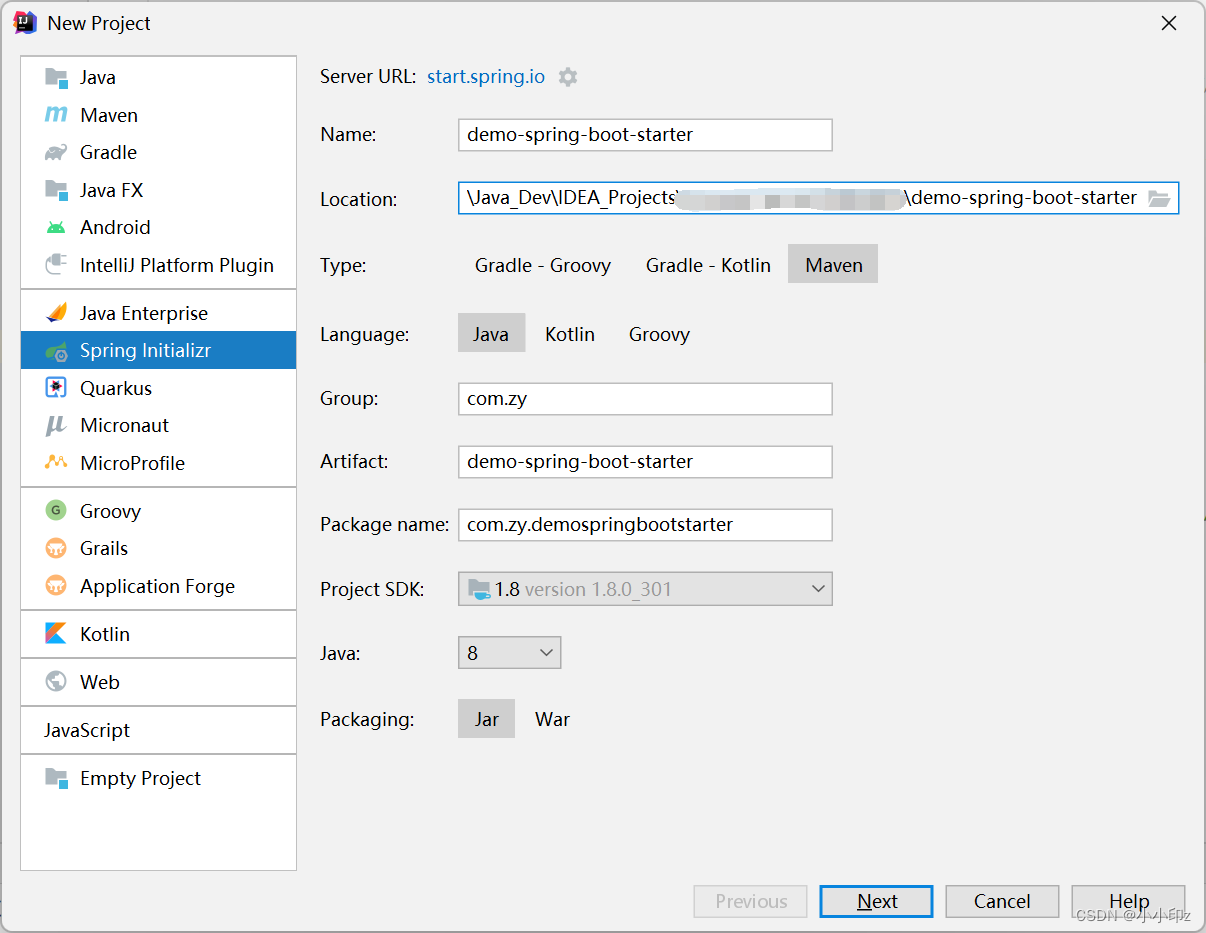Close the New Project dialog
1206x933 pixels.
[1168, 23]
